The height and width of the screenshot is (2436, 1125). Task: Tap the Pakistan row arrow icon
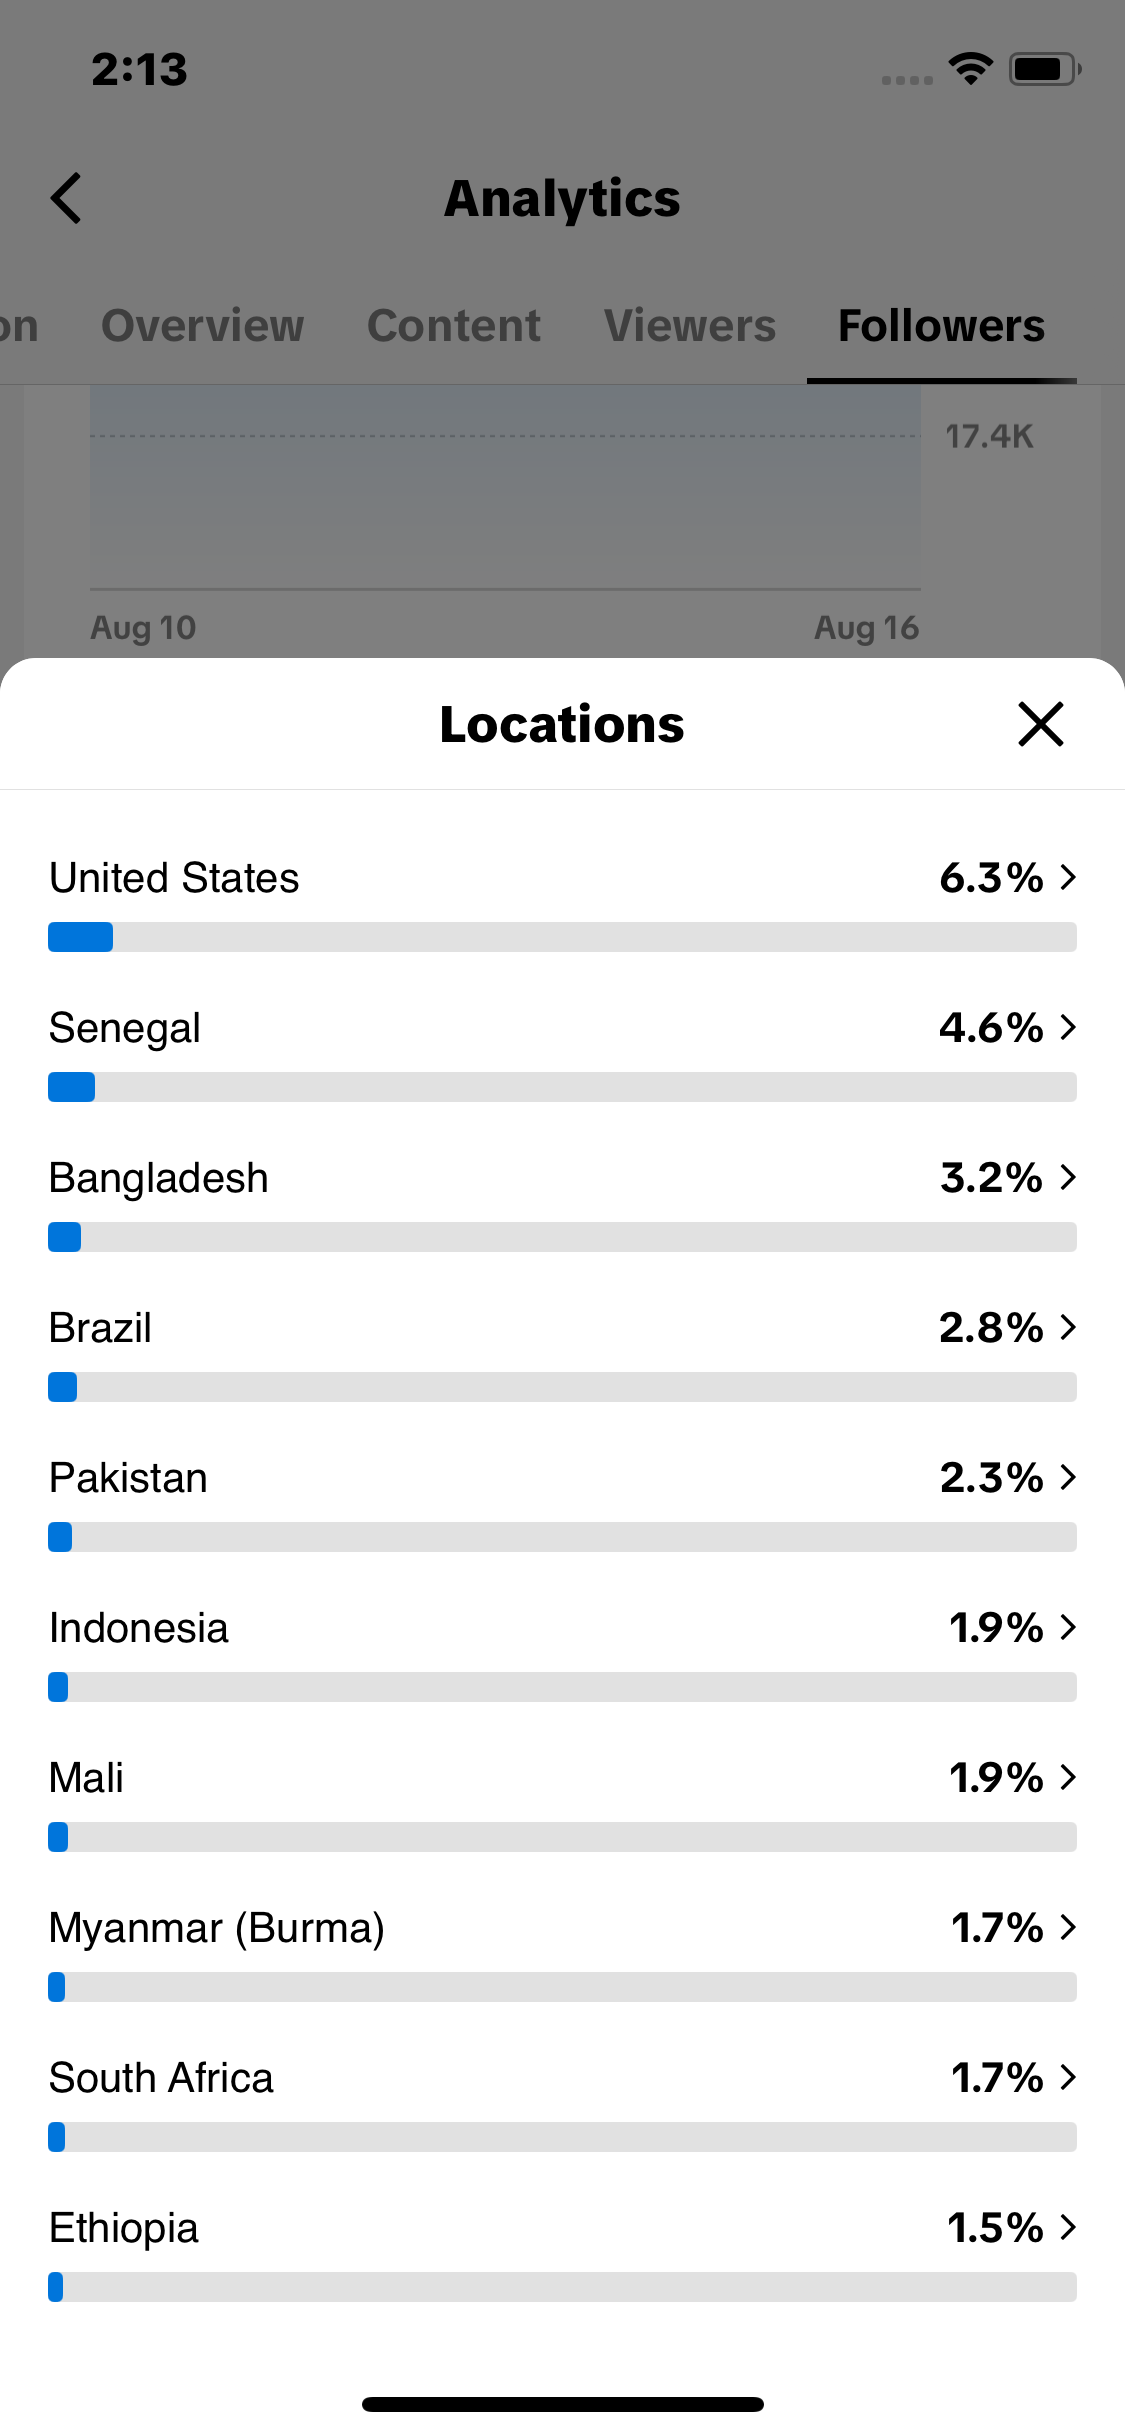(1068, 1477)
